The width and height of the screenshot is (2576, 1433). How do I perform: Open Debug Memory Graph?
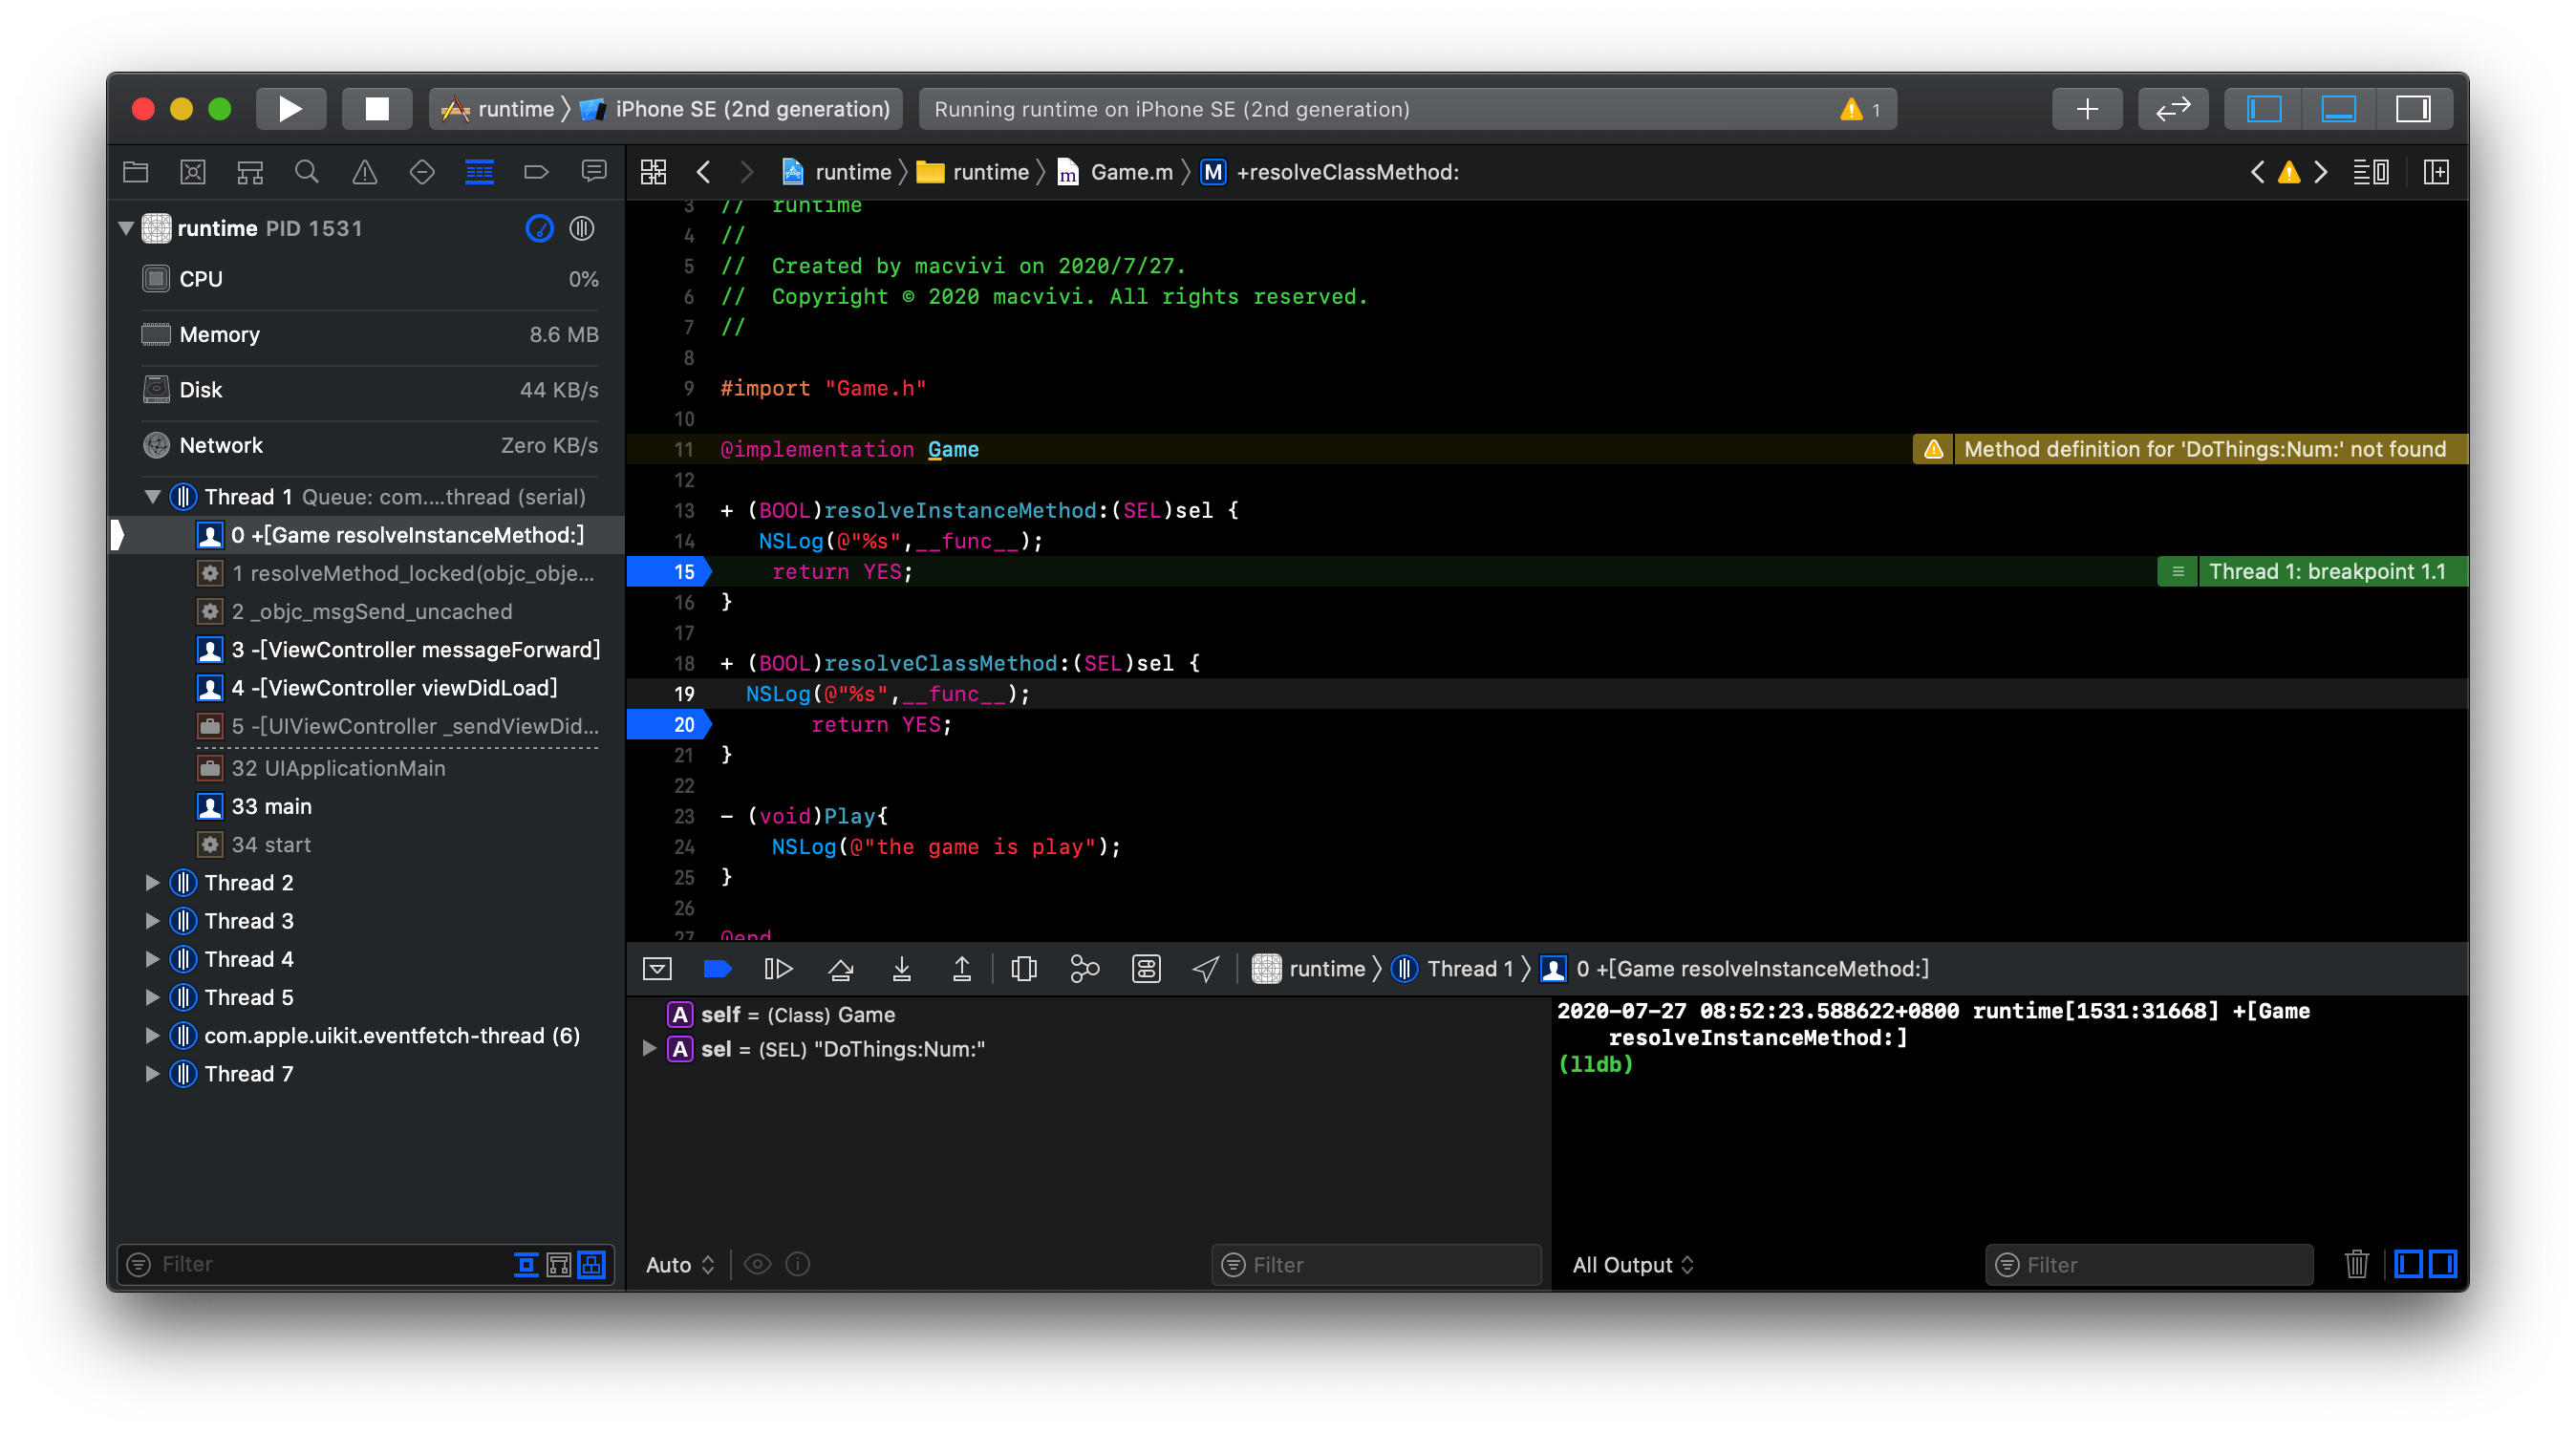point(1084,968)
